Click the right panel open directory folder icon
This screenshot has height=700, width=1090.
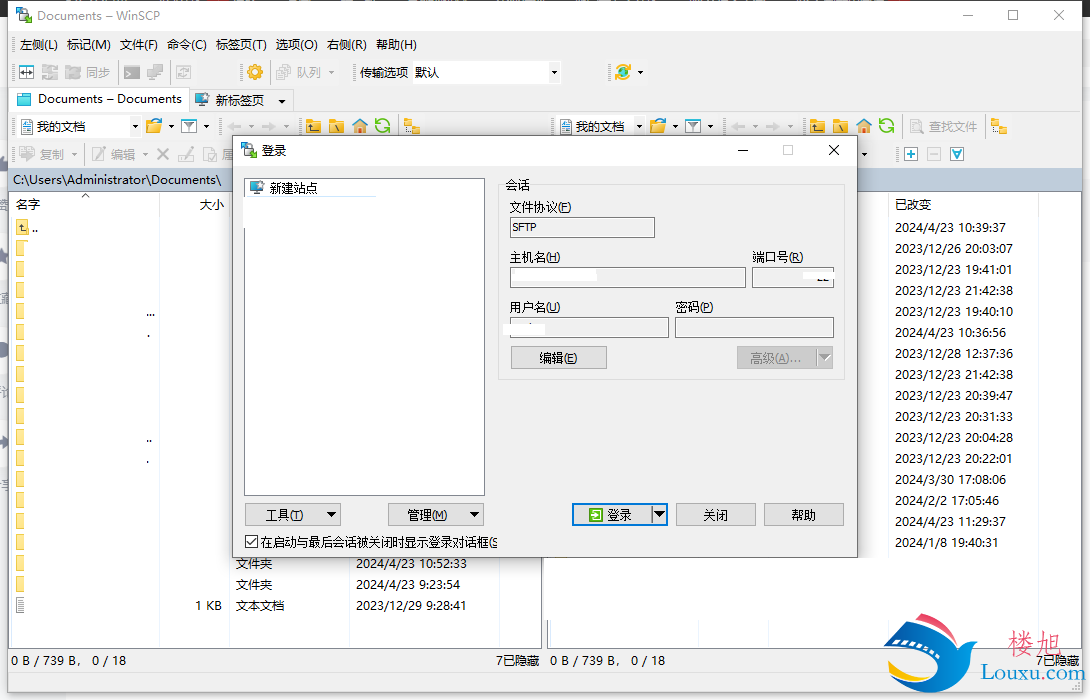pyautogui.click(x=658, y=127)
